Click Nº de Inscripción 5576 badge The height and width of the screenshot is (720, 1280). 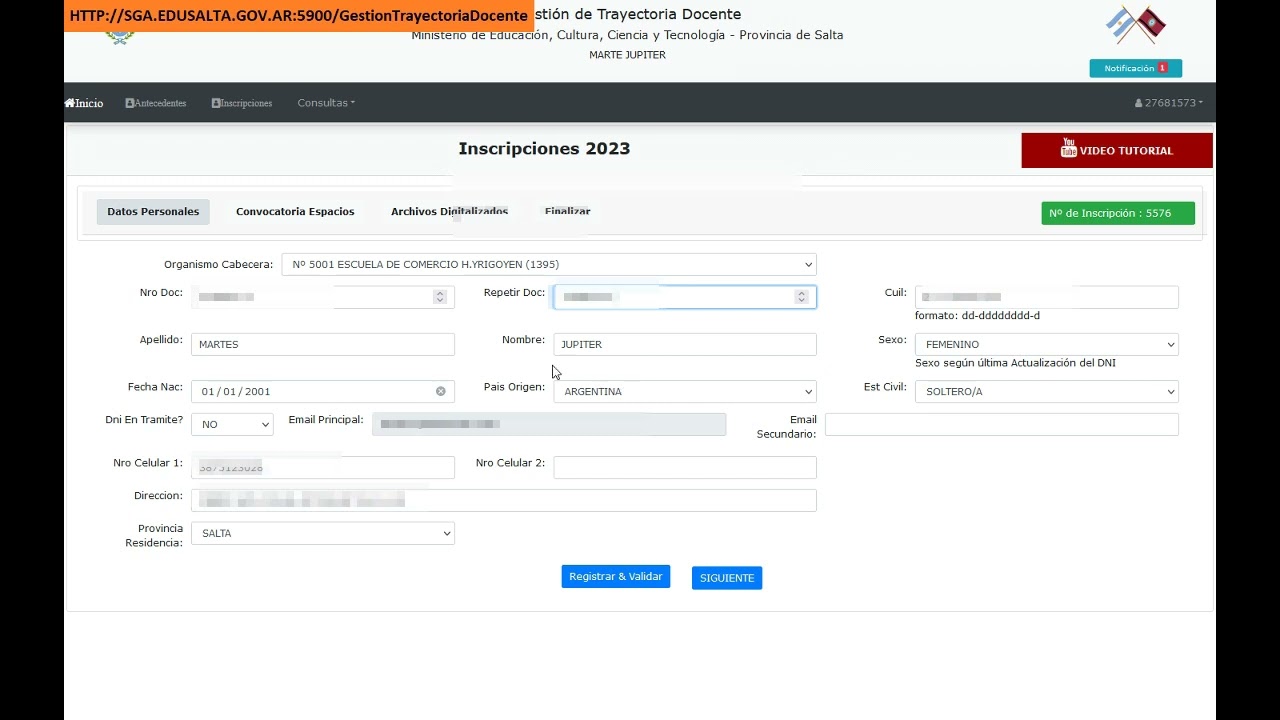pyautogui.click(x=1118, y=213)
